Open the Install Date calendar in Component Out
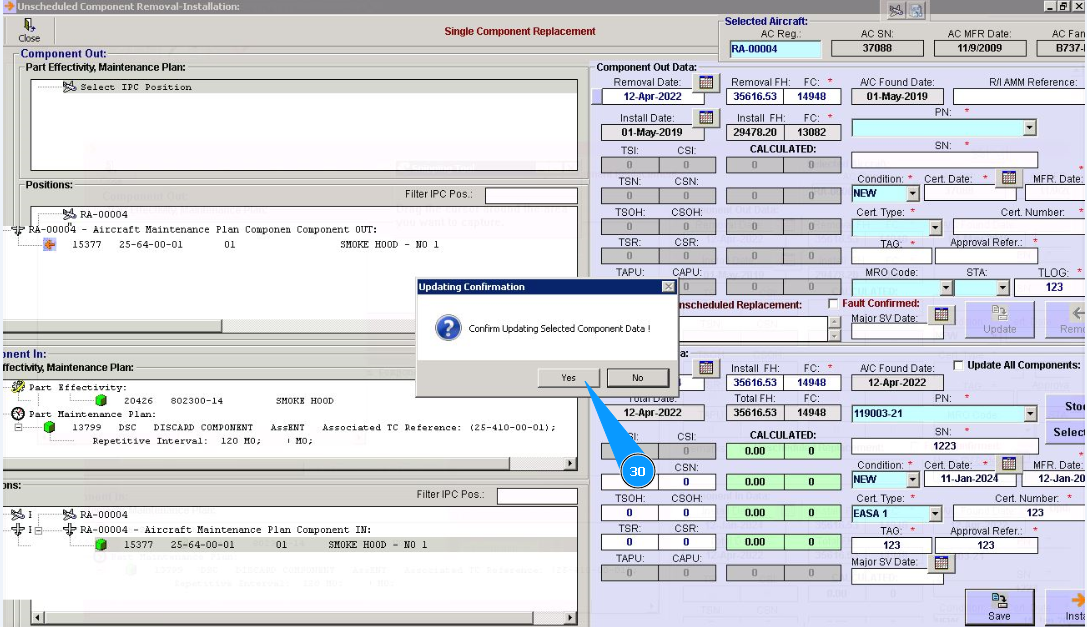The height and width of the screenshot is (633, 1087). coord(707,118)
